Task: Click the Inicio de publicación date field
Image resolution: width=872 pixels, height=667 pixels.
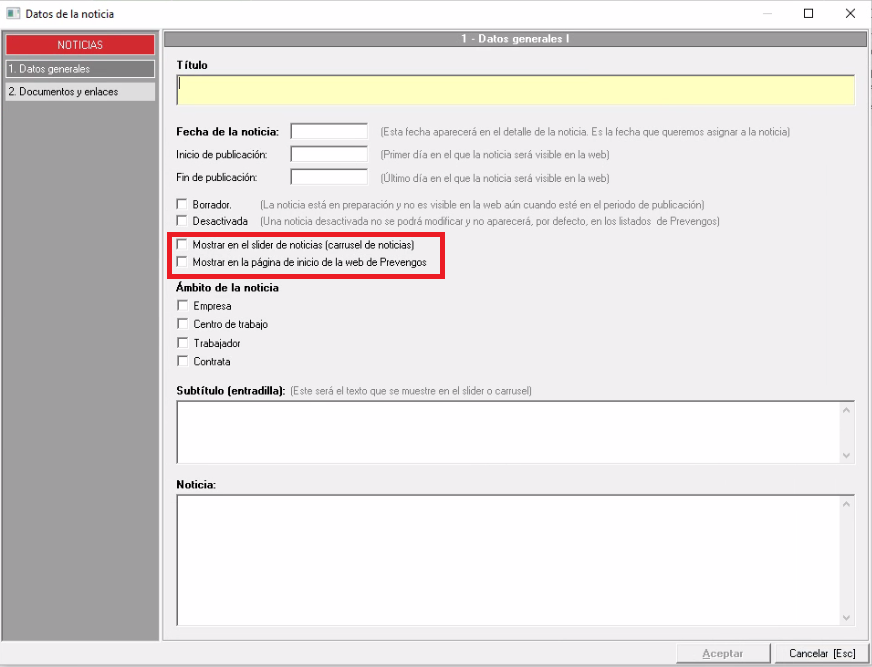Action: coord(329,154)
